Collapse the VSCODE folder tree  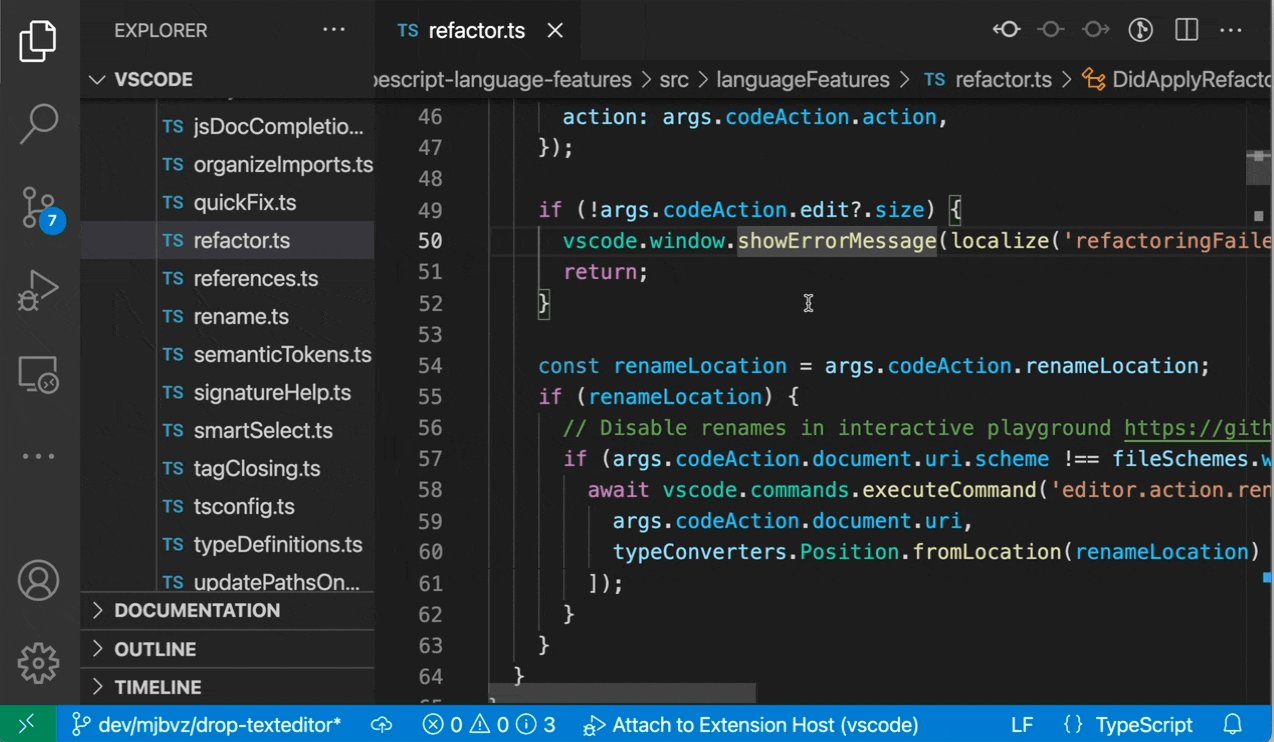click(97, 79)
